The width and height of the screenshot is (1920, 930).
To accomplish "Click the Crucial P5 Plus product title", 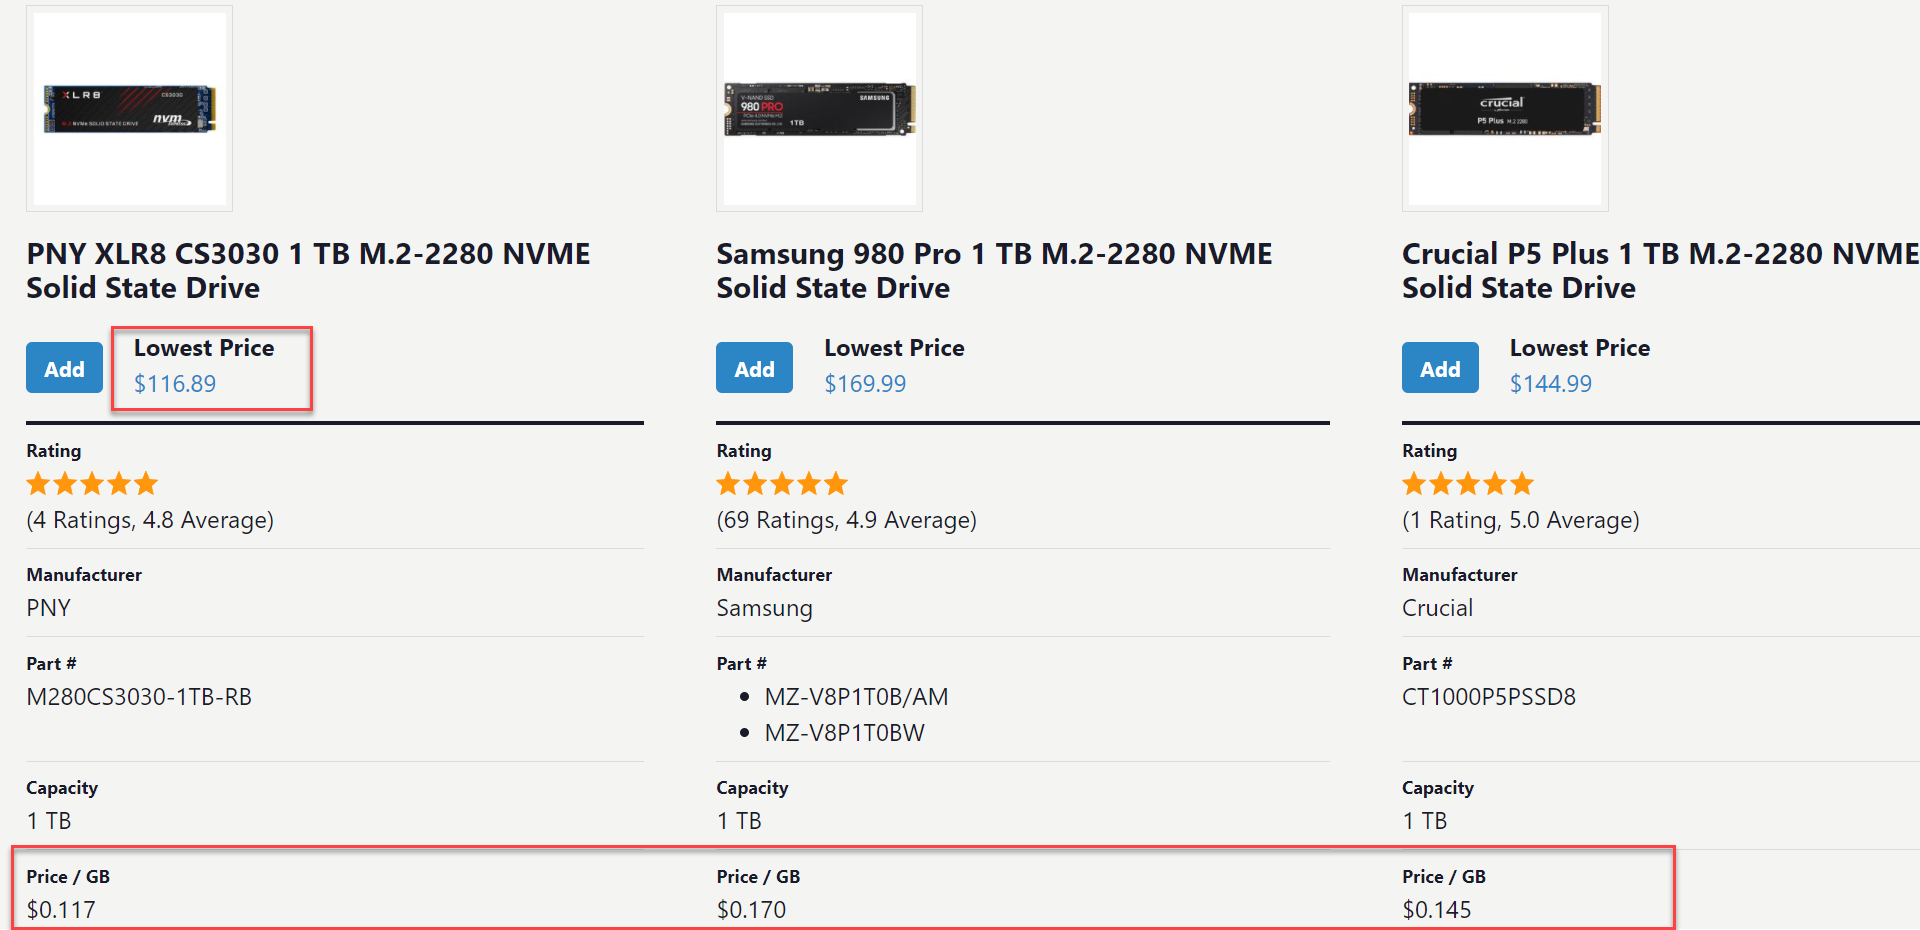I will pyautogui.click(x=1660, y=270).
